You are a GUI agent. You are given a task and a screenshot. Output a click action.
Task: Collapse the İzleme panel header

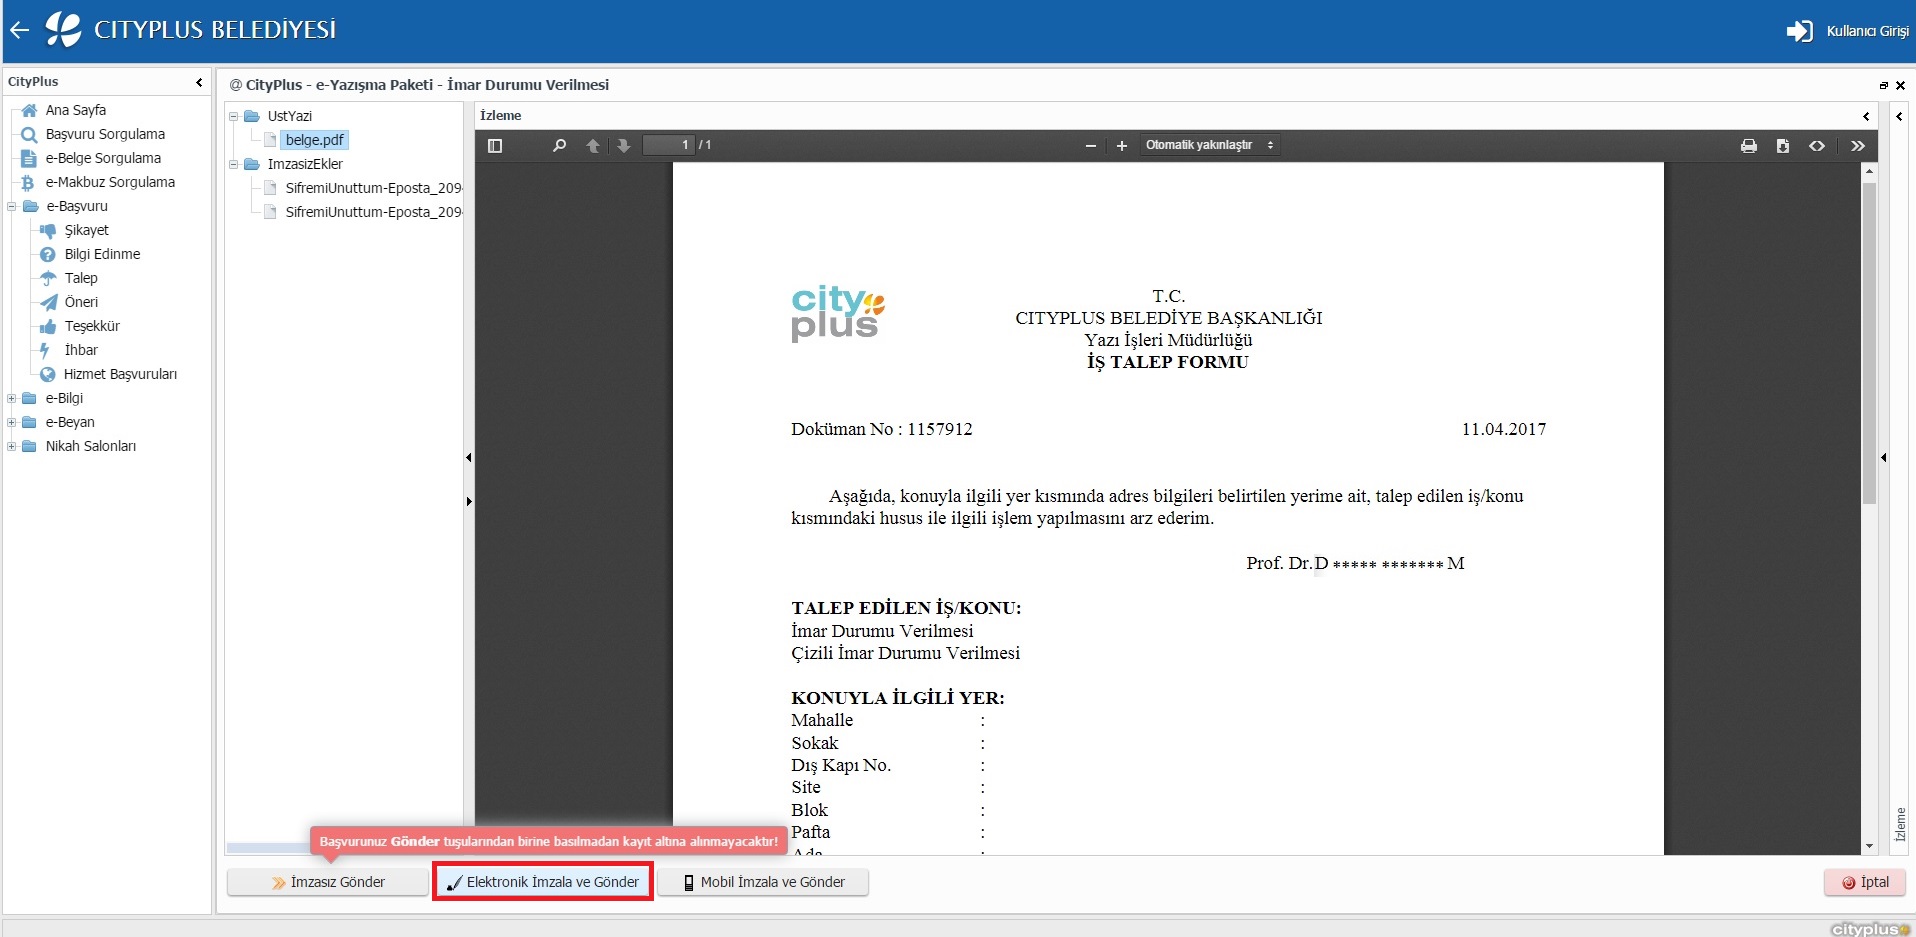tap(1866, 116)
